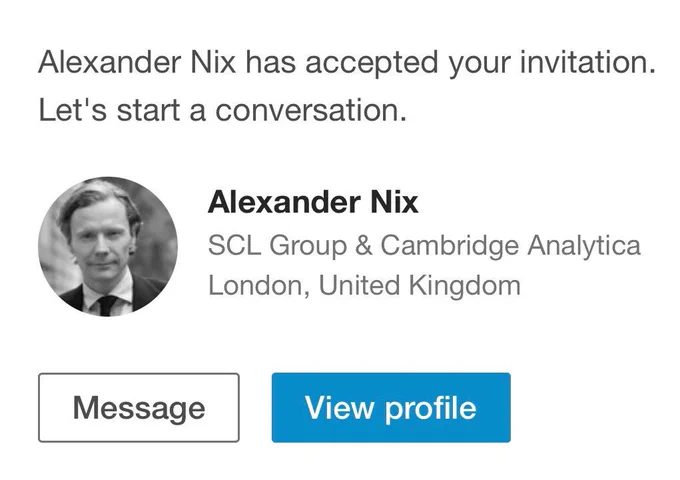The image size is (680, 480).
Task: Click 'United Kingdom' in the location line
Action: click(x=420, y=285)
